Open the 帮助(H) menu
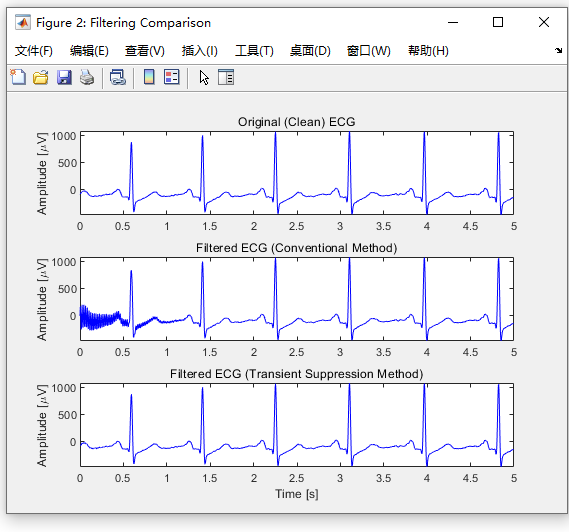 coord(428,51)
